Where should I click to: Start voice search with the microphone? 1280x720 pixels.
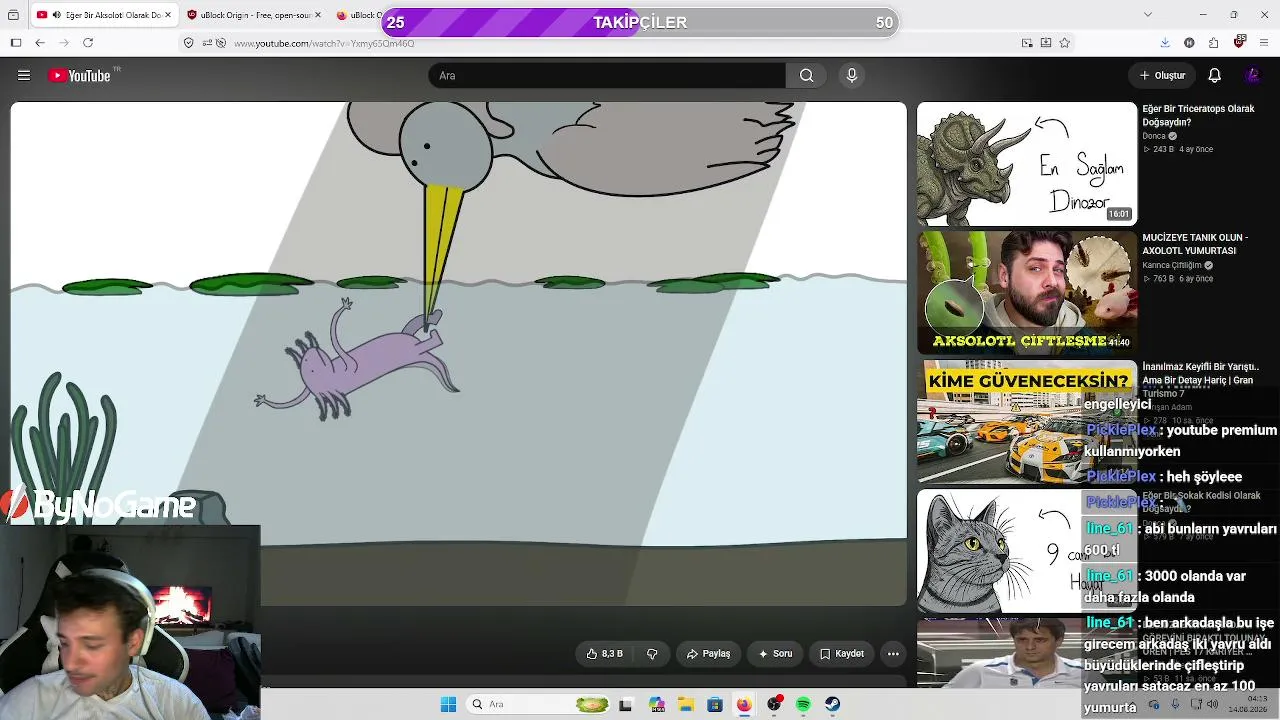point(852,75)
